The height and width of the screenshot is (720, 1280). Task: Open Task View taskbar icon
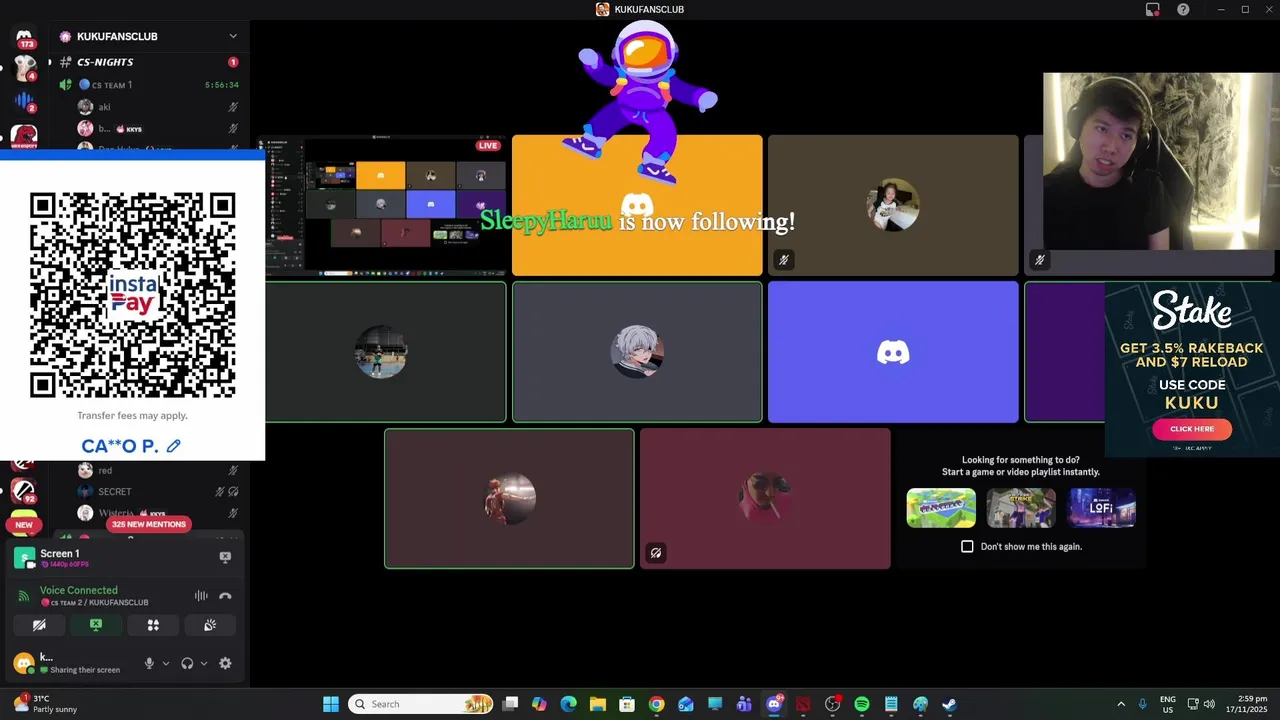(510, 704)
